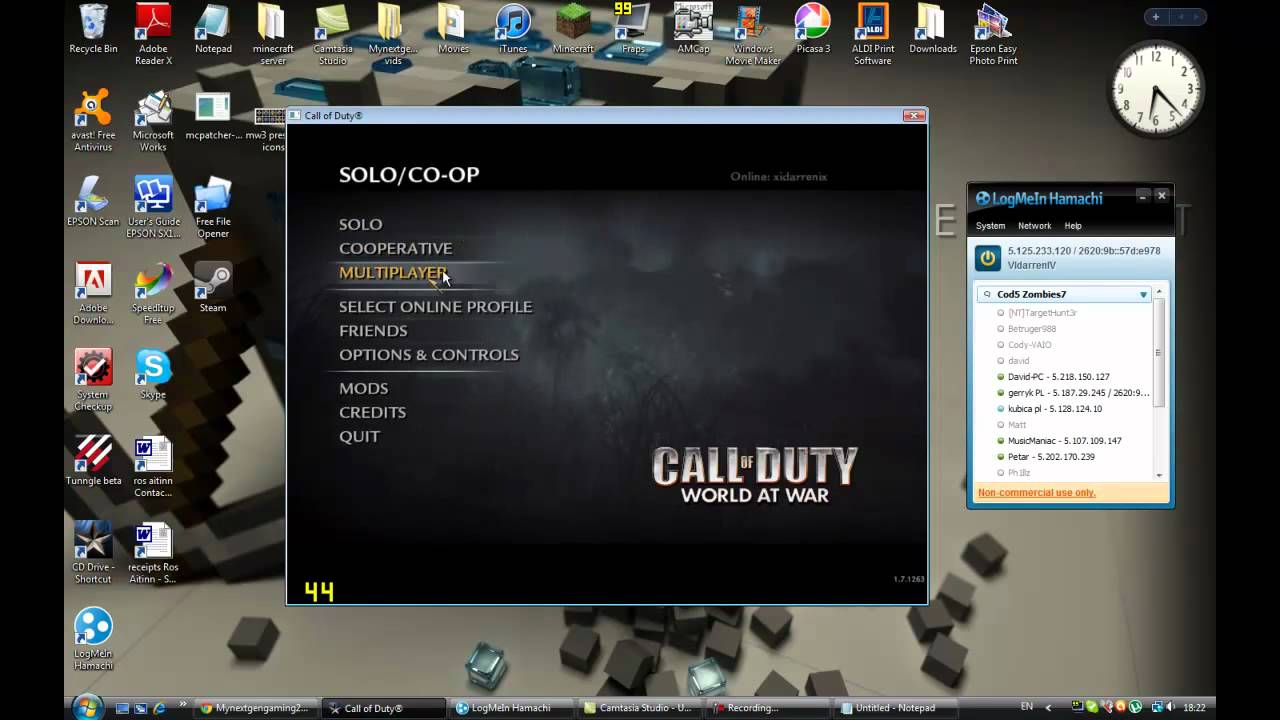Click the analog clock desktop gadget
The image size is (1280, 720).
pos(1155,90)
